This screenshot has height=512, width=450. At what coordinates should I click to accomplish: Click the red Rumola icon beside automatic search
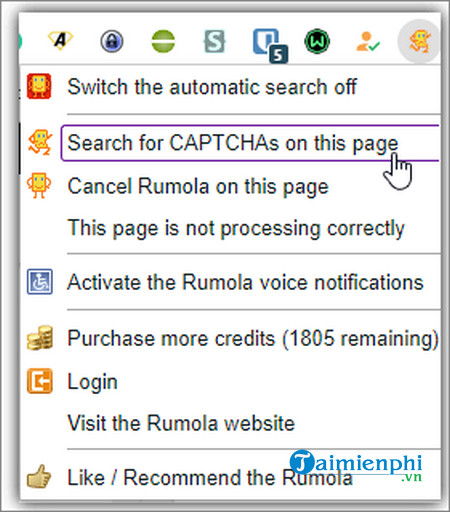click(39, 86)
